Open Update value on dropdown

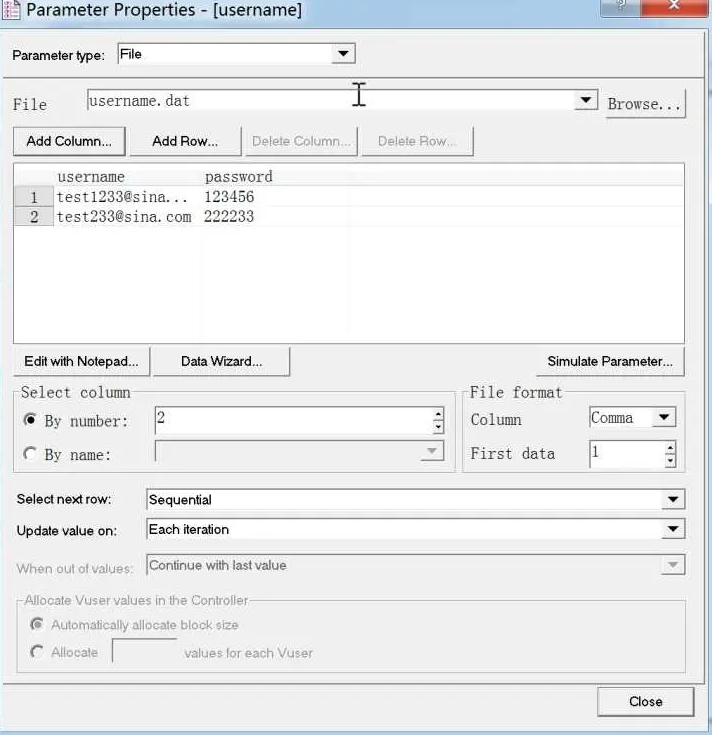pos(673,529)
